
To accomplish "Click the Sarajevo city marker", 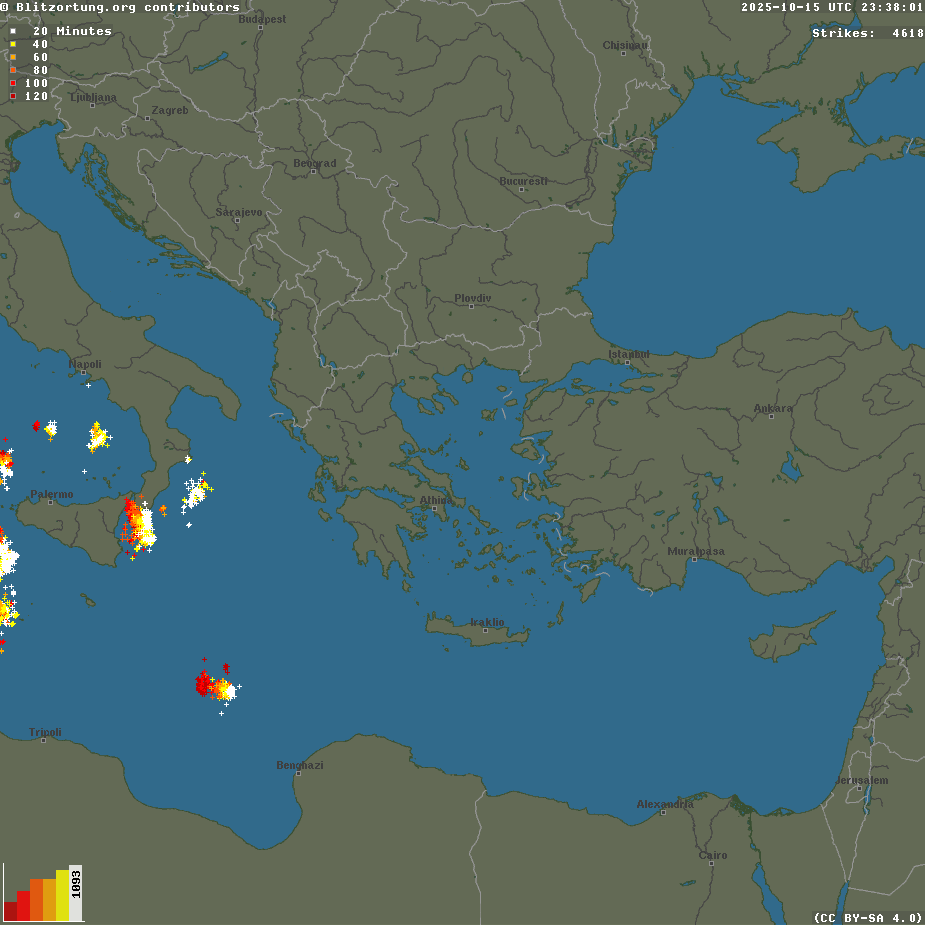I will click(237, 220).
